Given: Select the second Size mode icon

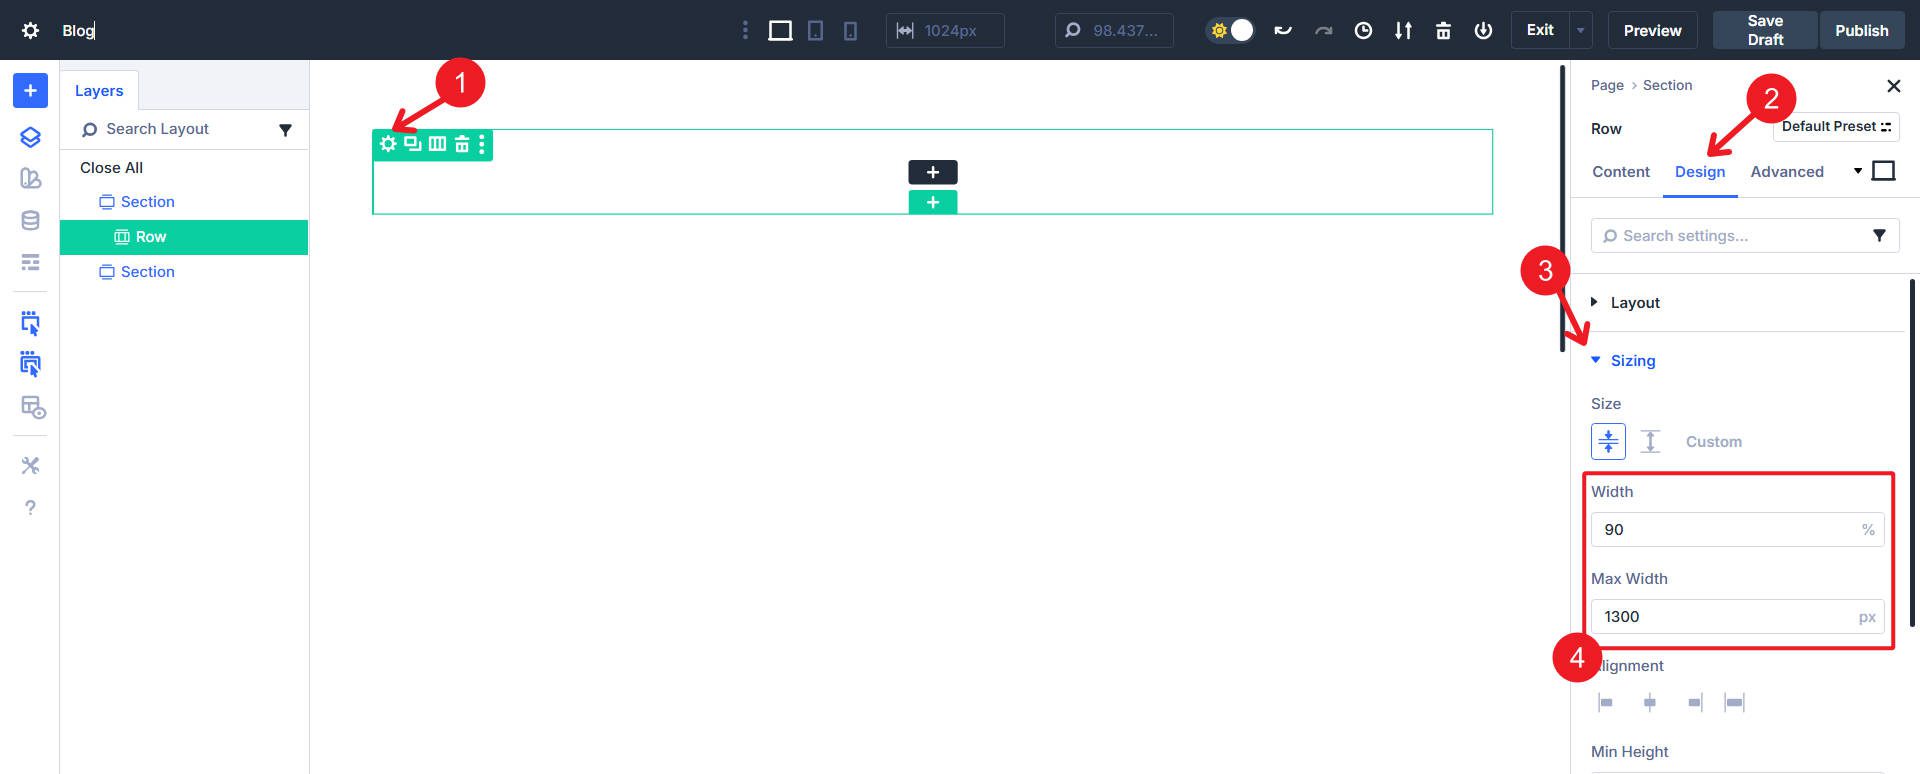Looking at the screenshot, I should pos(1650,441).
